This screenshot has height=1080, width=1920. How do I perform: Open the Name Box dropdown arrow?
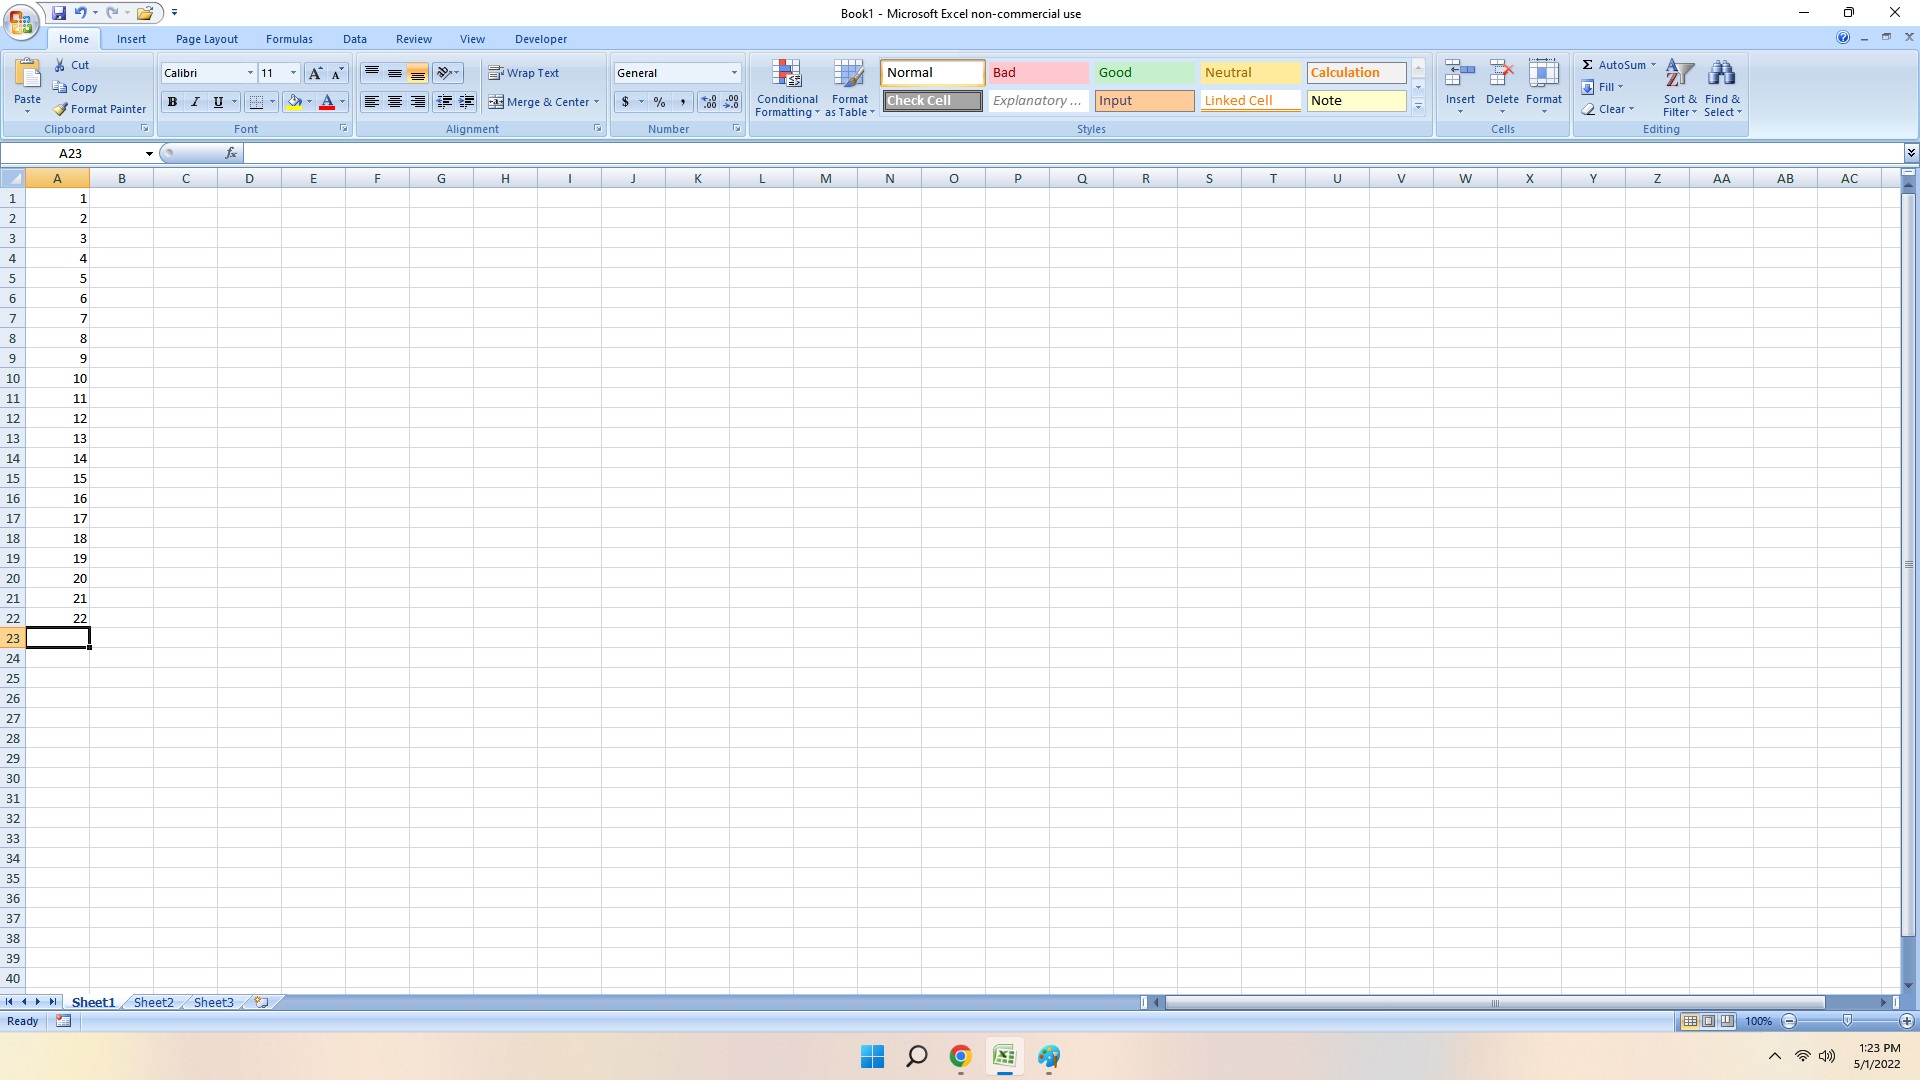tap(149, 154)
